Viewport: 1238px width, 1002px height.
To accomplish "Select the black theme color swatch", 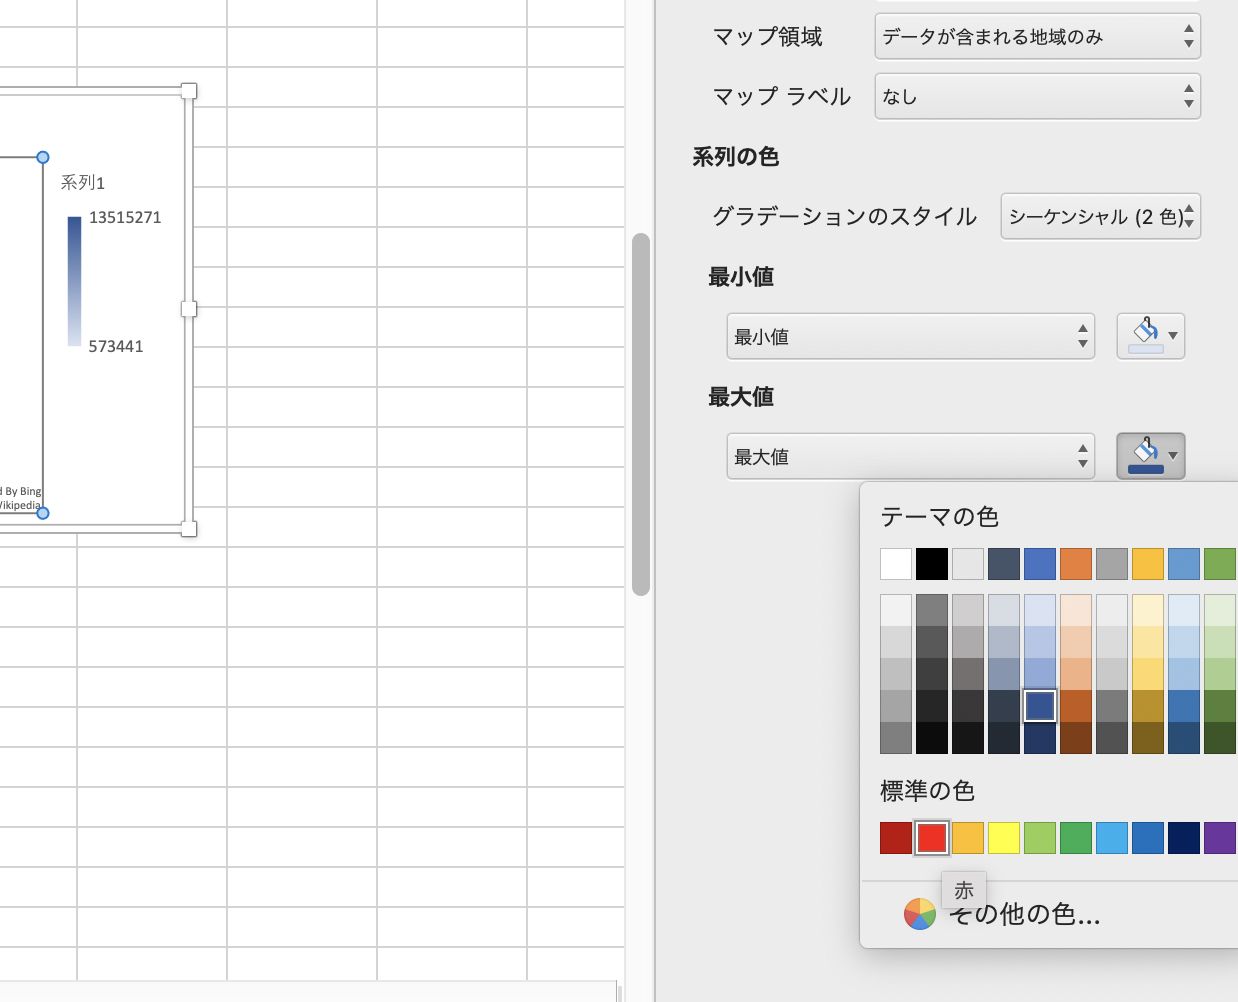I will coord(932,564).
